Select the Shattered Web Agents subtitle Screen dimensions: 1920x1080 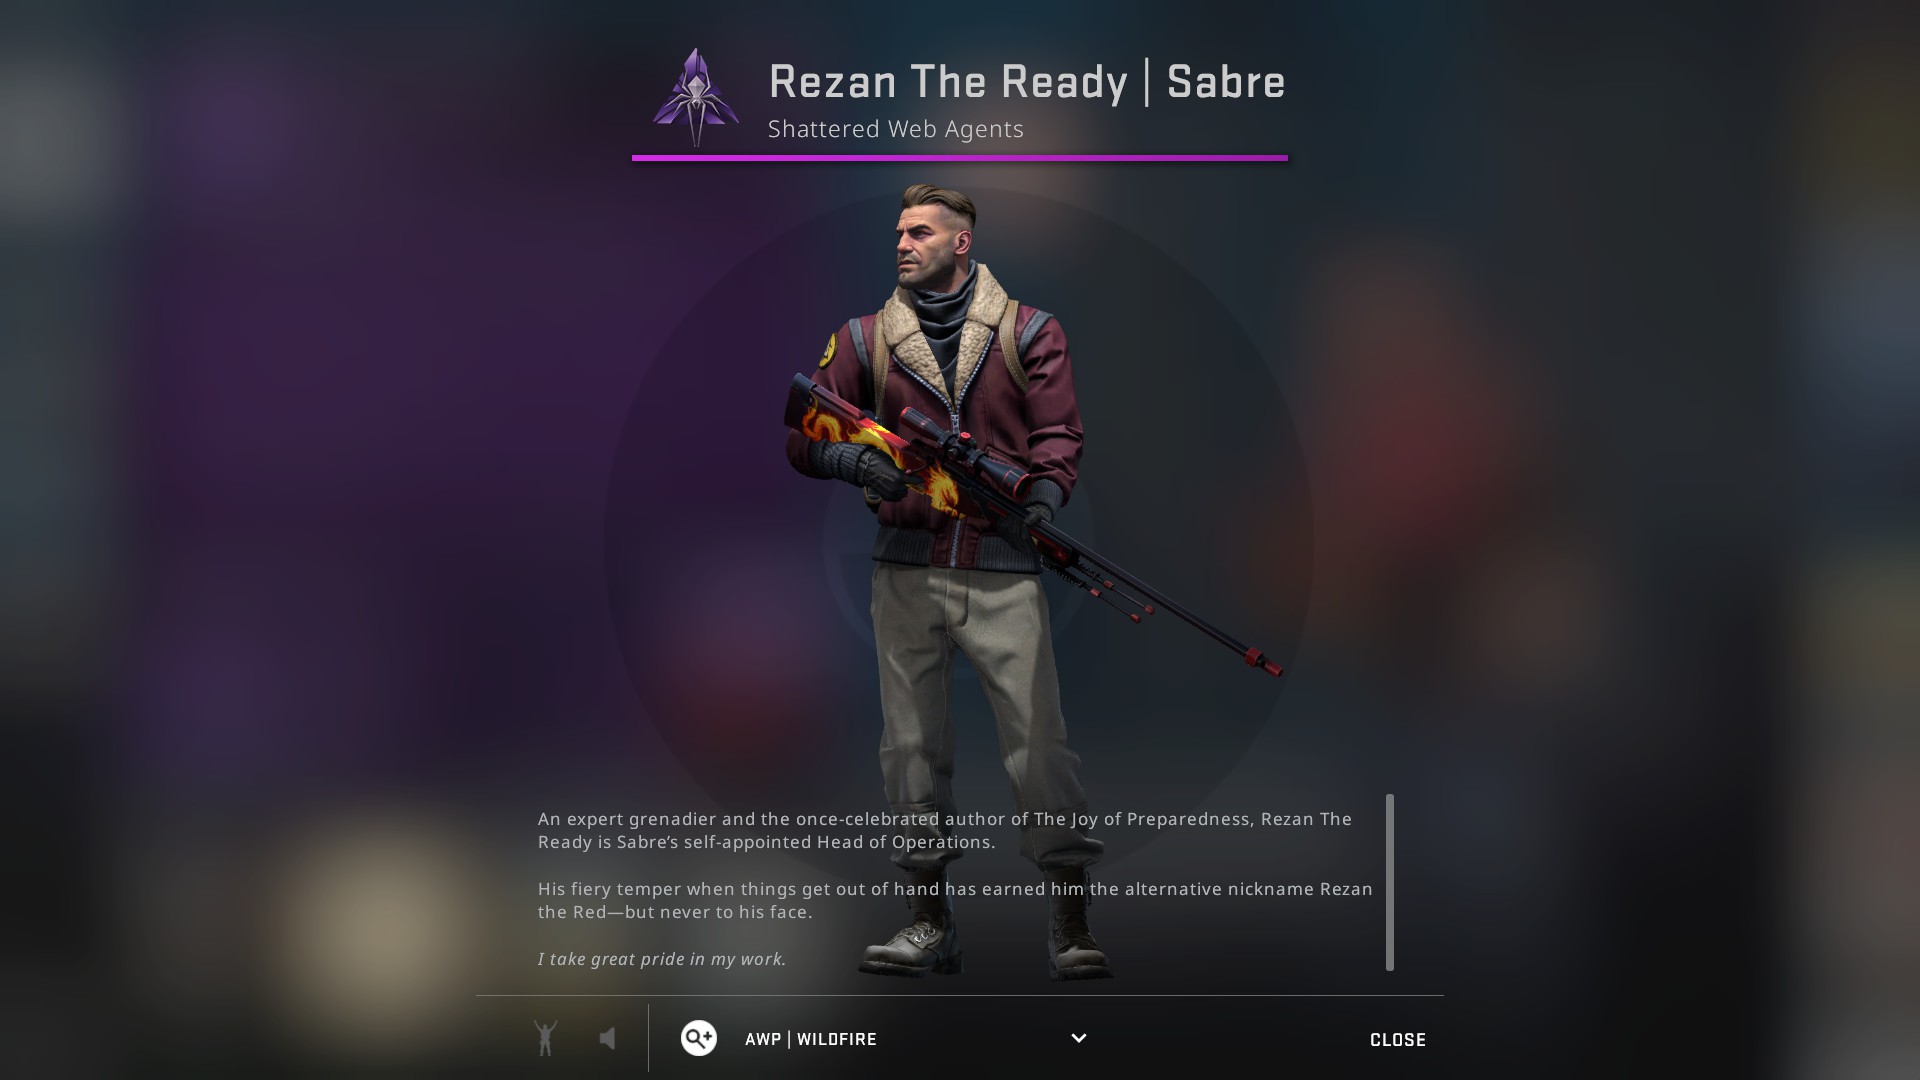(x=896, y=129)
